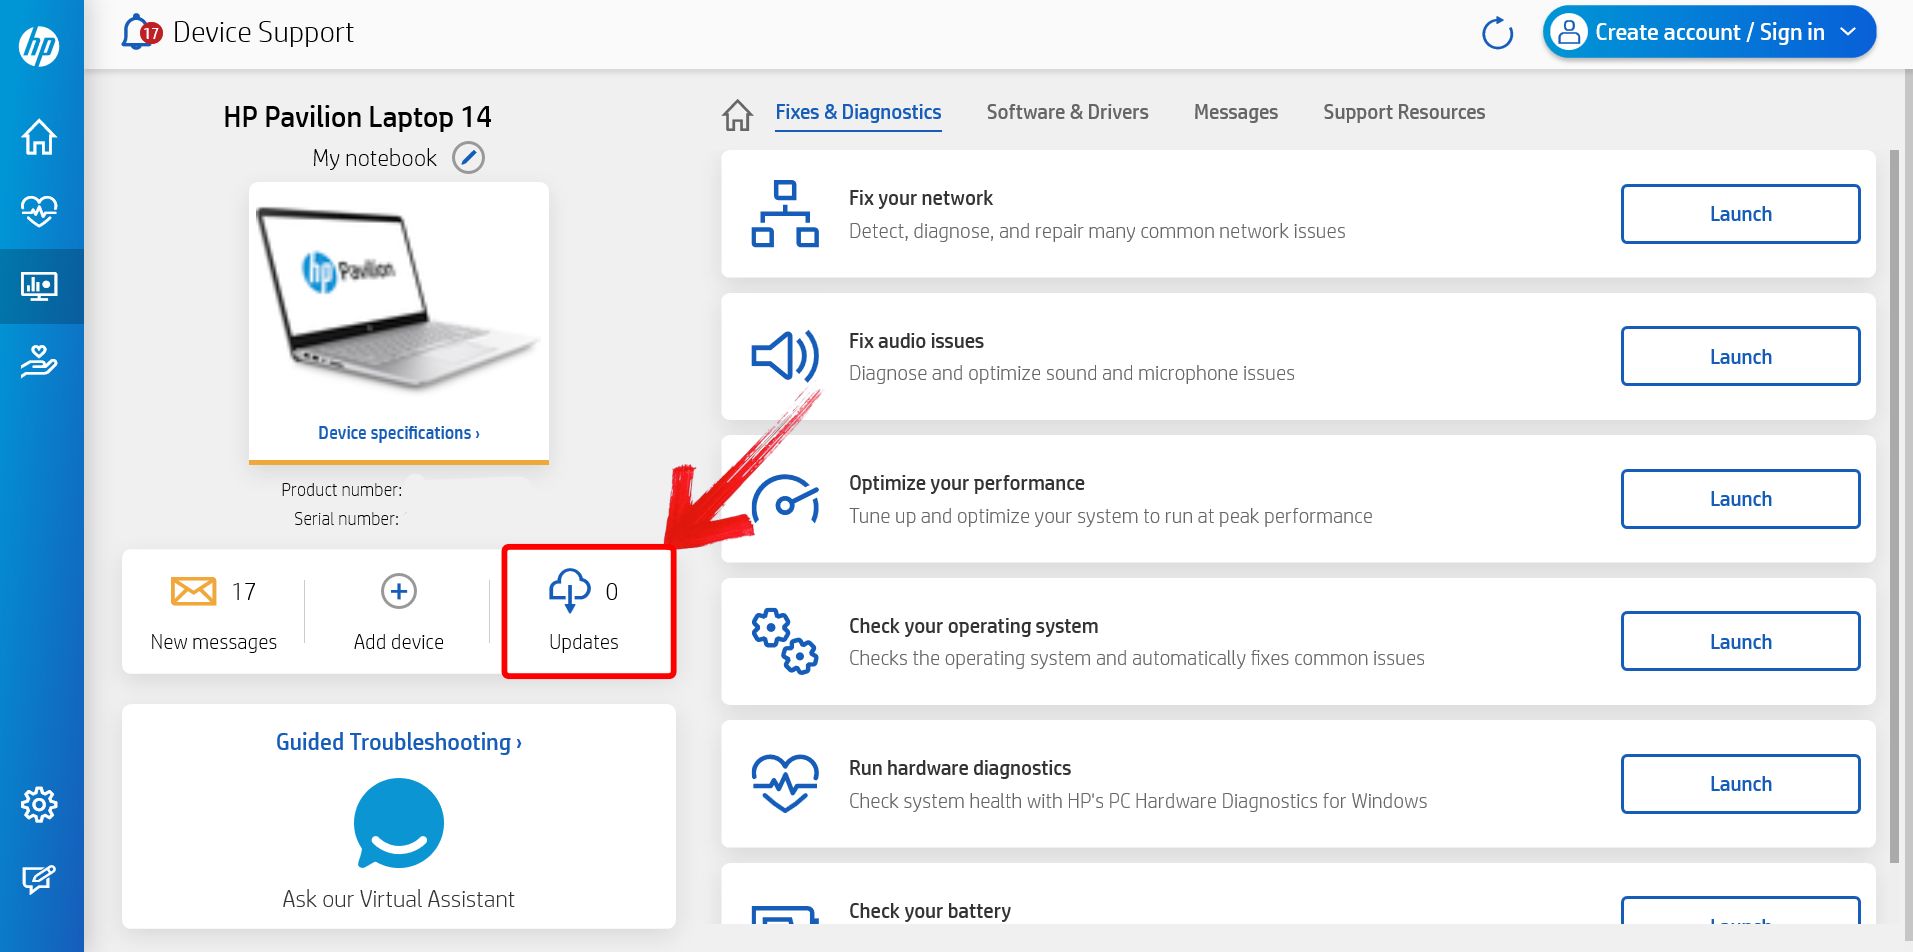Click the account avatar icon

click(1569, 32)
